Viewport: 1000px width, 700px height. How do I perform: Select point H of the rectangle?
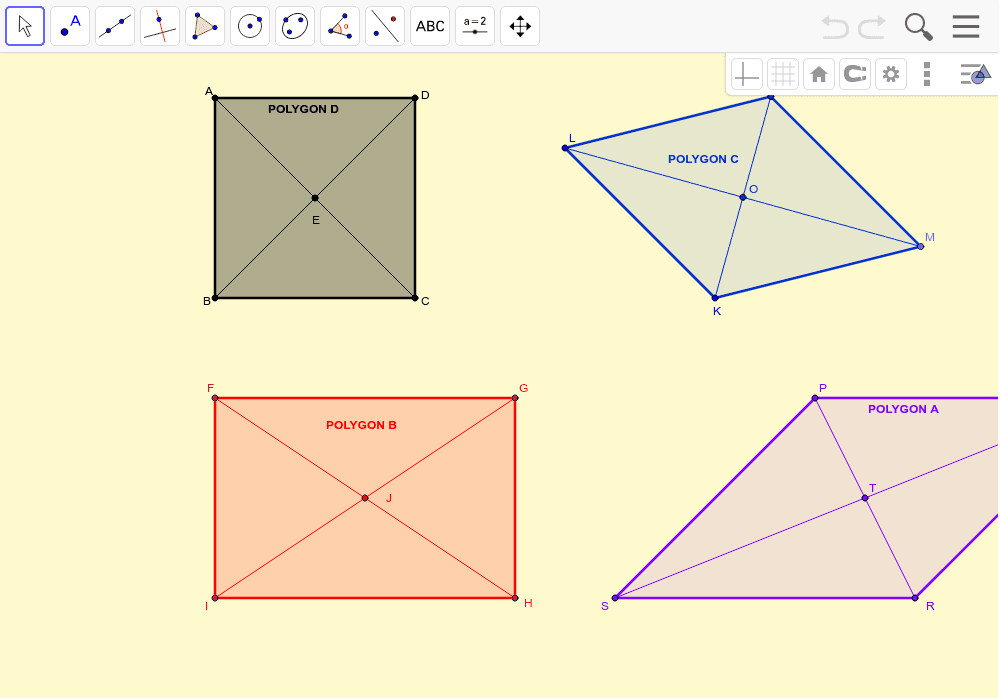coord(515,598)
